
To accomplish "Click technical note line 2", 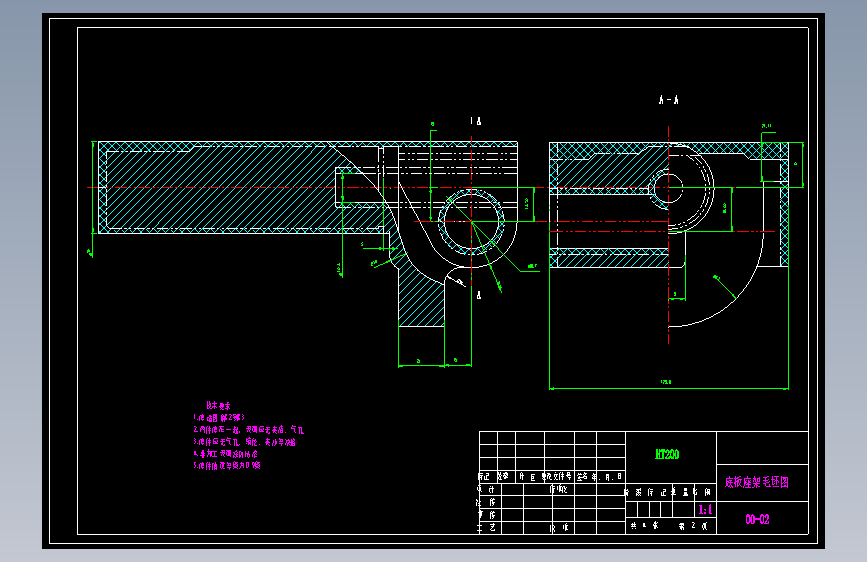I will (x=248, y=430).
